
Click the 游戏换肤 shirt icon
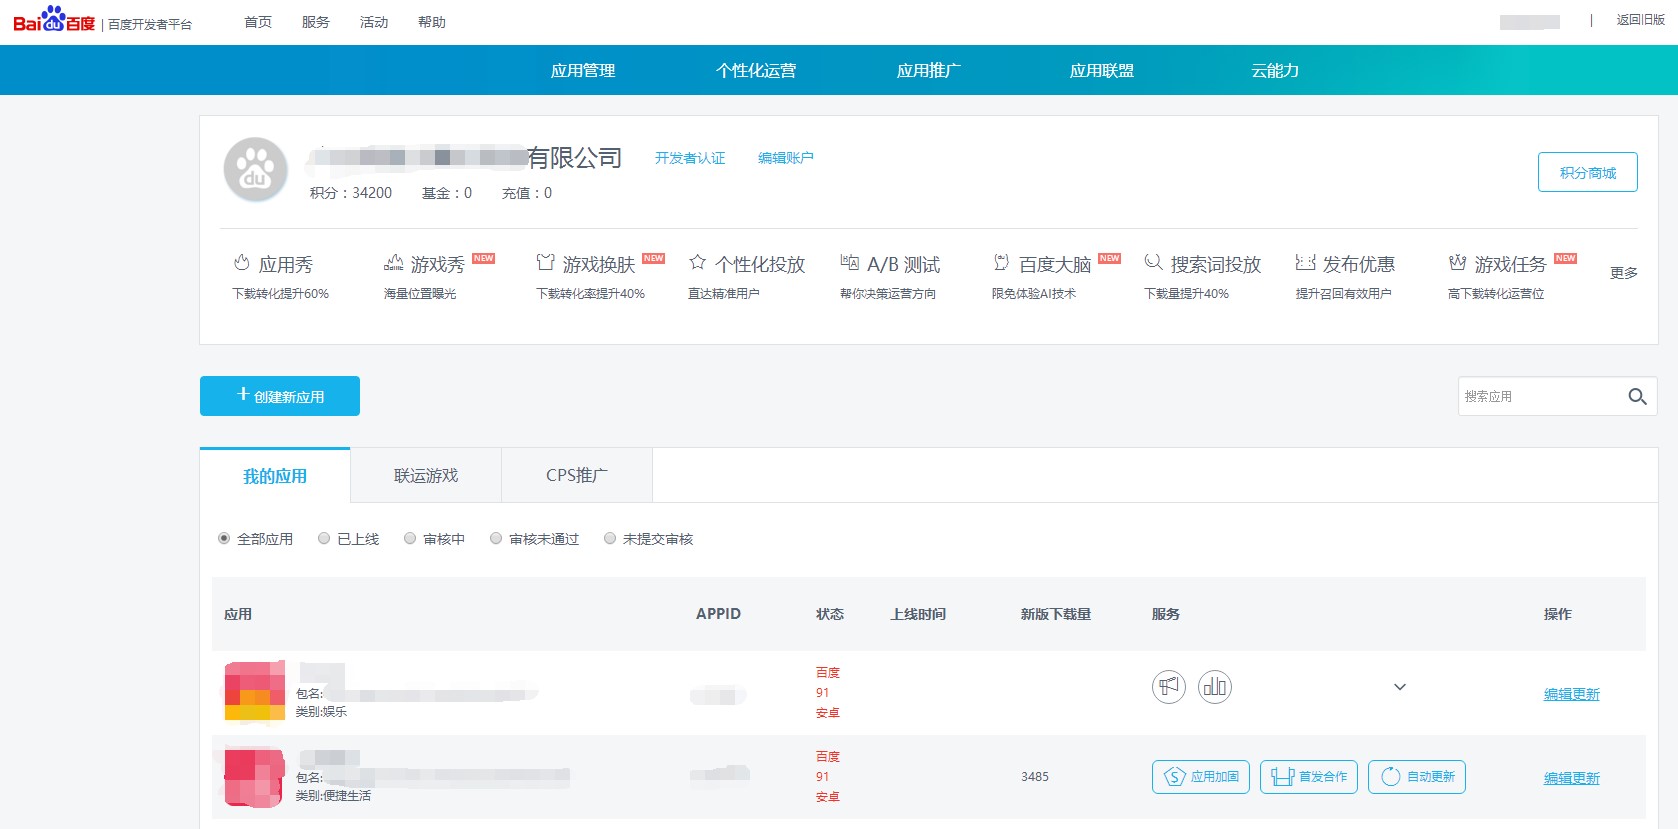545,263
